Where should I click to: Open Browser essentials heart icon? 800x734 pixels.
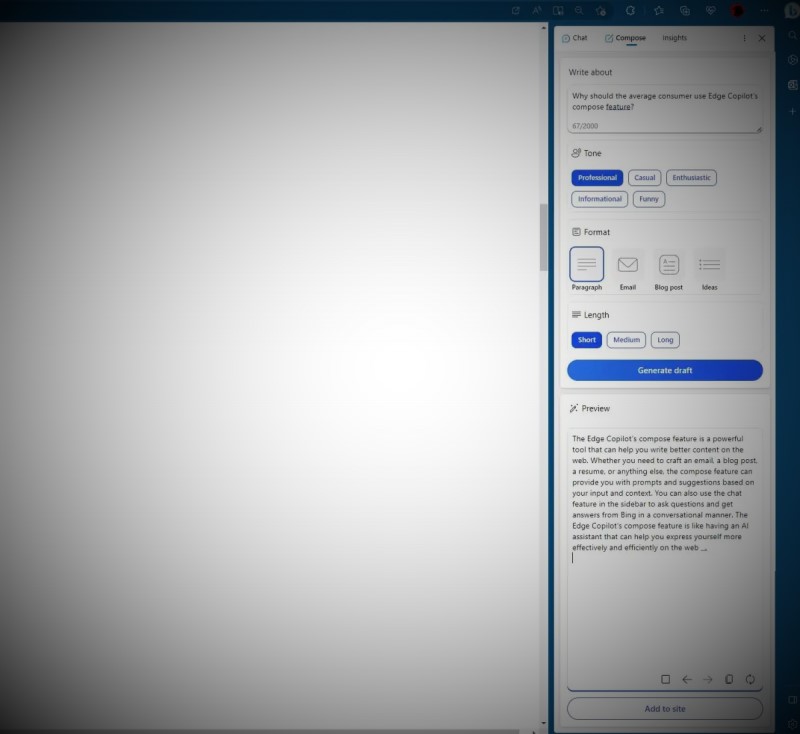pos(710,11)
